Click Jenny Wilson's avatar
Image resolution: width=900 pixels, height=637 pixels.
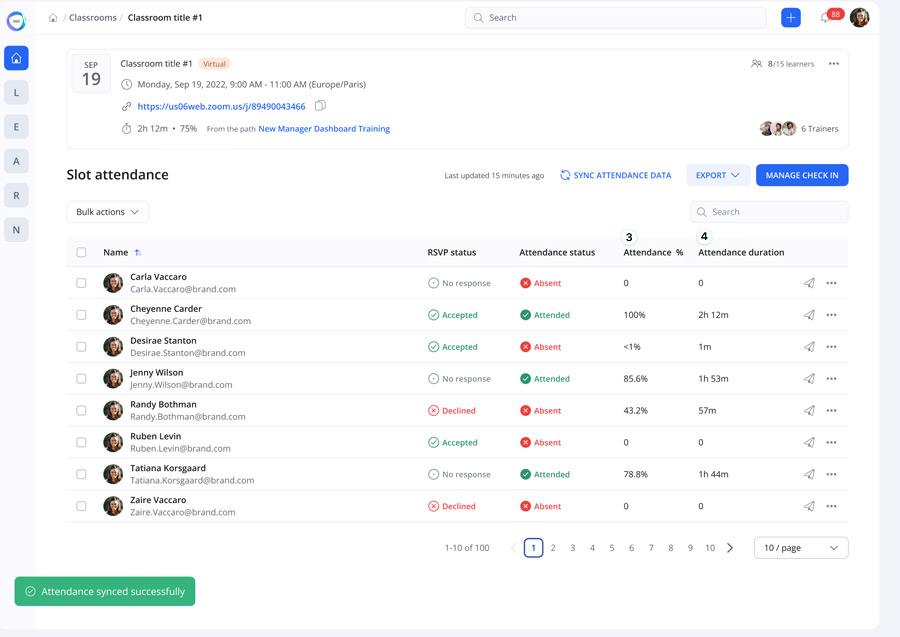click(x=113, y=379)
